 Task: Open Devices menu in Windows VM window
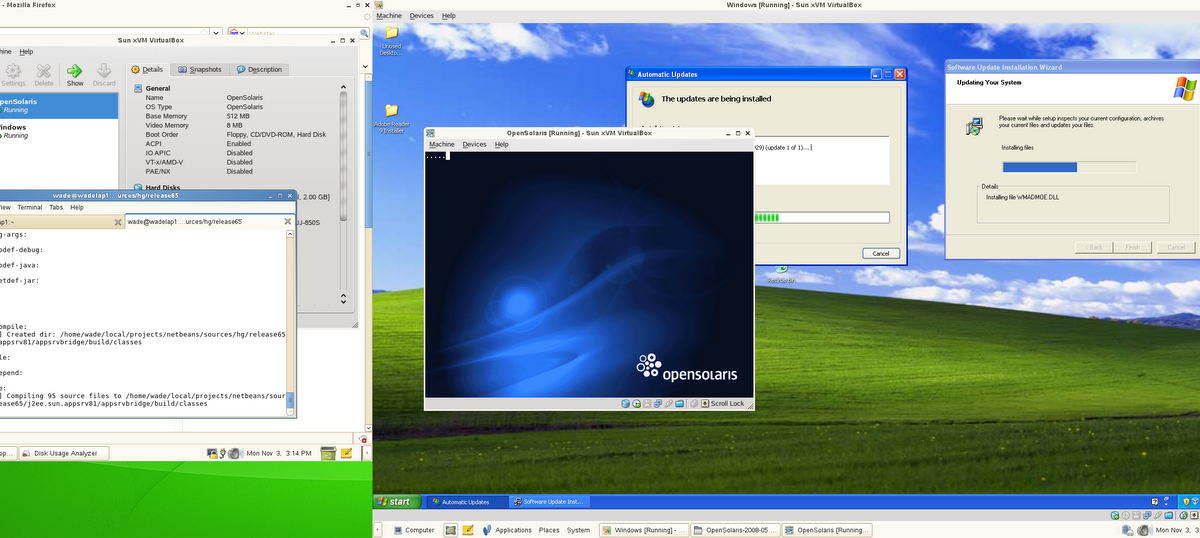tap(422, 16)
